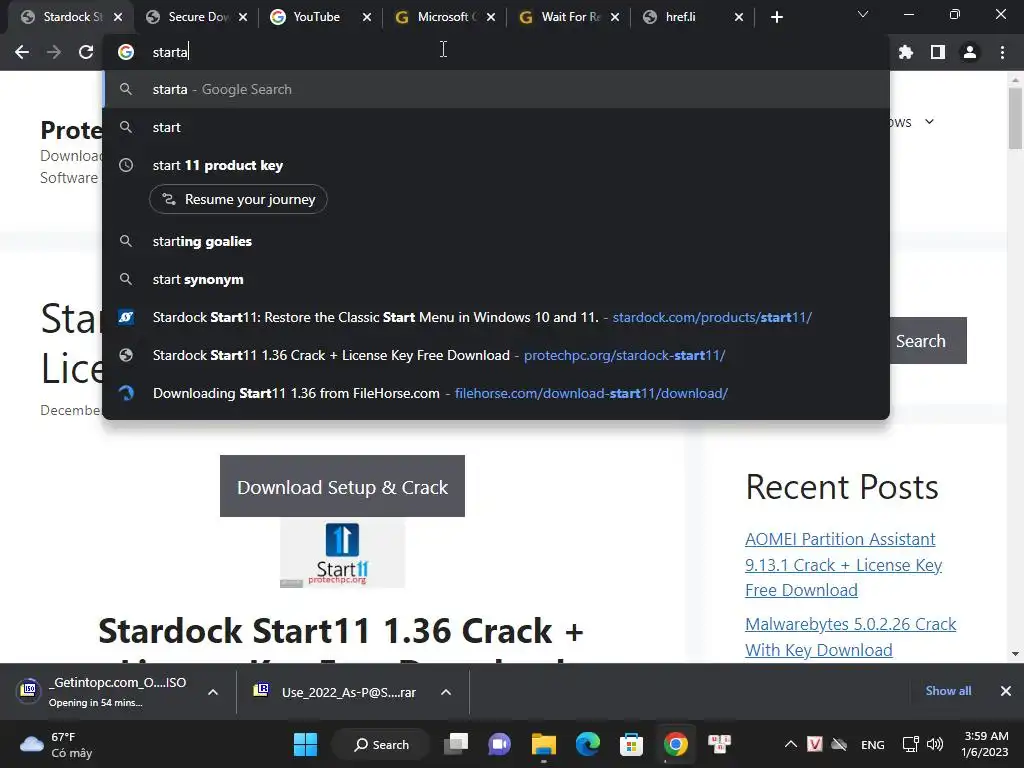Go back using browser back arrow

point(22,52)
